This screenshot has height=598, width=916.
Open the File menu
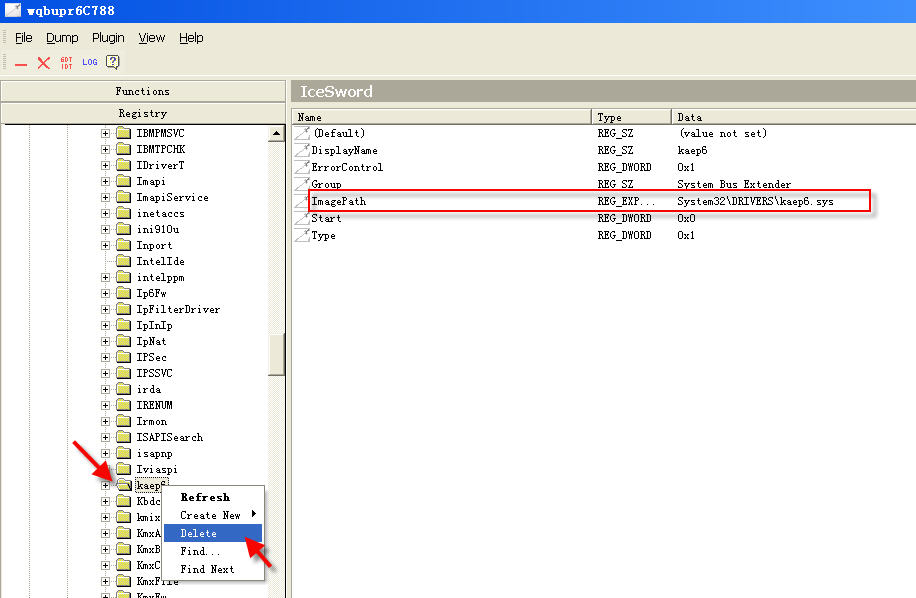[x=23, y=38]
